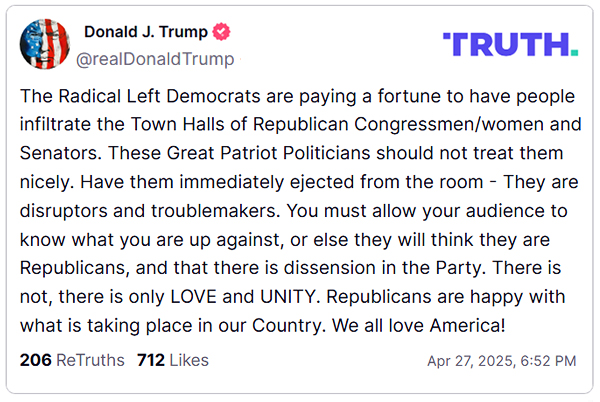The image size is (600, 402).
Task: Click the word "UNITY" in the post
Action: click(288, 296)
